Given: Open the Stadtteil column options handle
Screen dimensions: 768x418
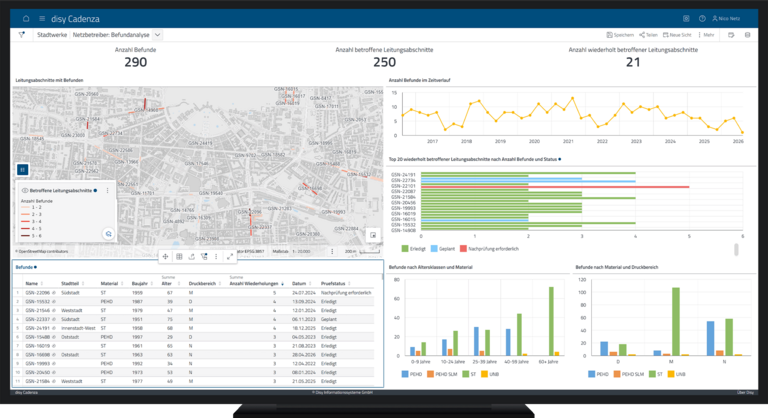Looking at the screenshot, I should click(83, 284).
